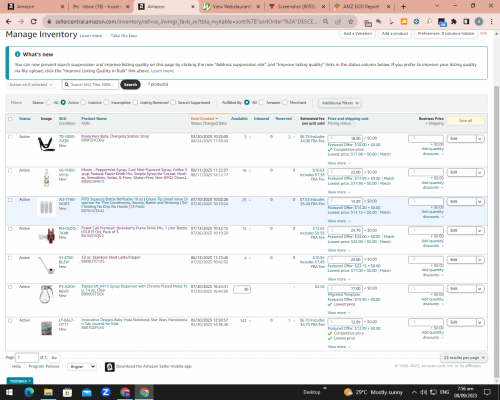Check the Strawberry Puree Drink Mix row checkbox
The image size is (500, 400).
10,229
